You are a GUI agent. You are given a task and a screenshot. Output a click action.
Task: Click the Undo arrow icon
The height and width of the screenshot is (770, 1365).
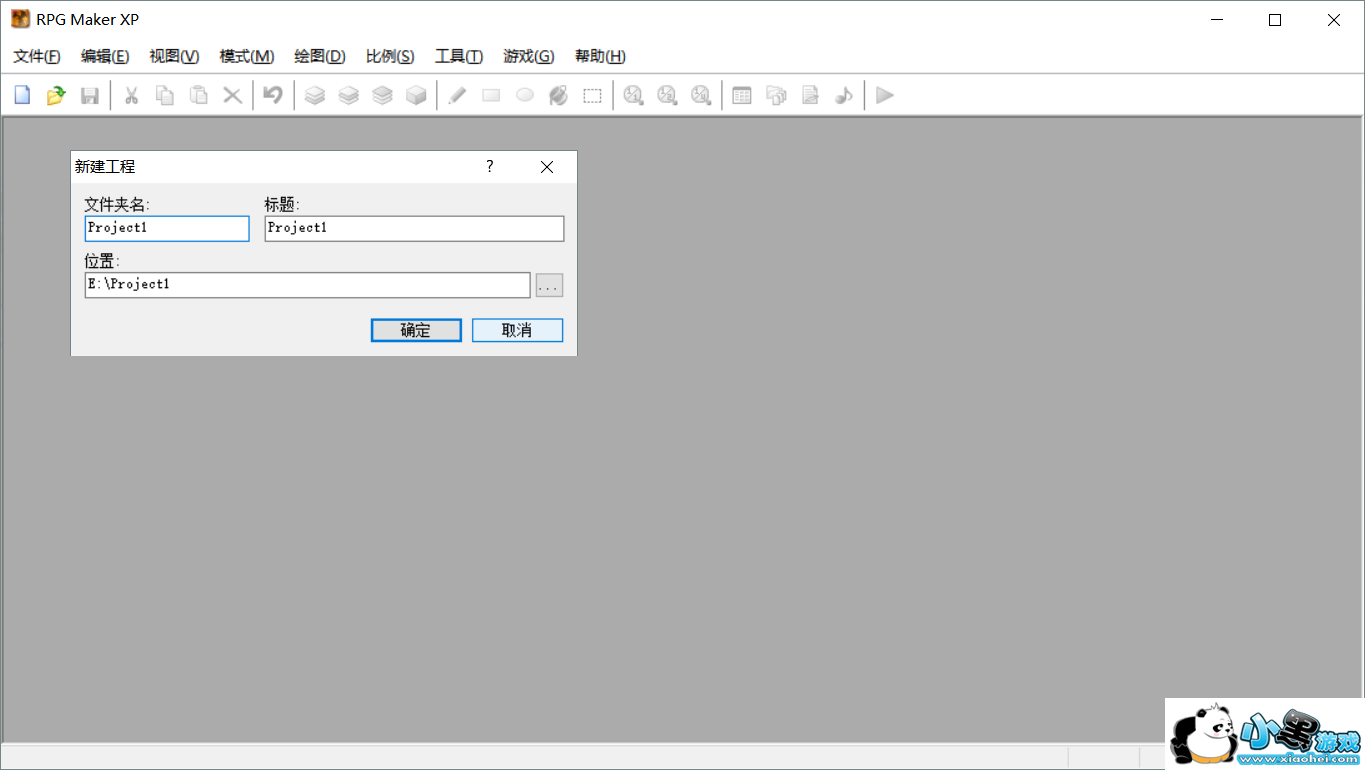tap(272, 95)
